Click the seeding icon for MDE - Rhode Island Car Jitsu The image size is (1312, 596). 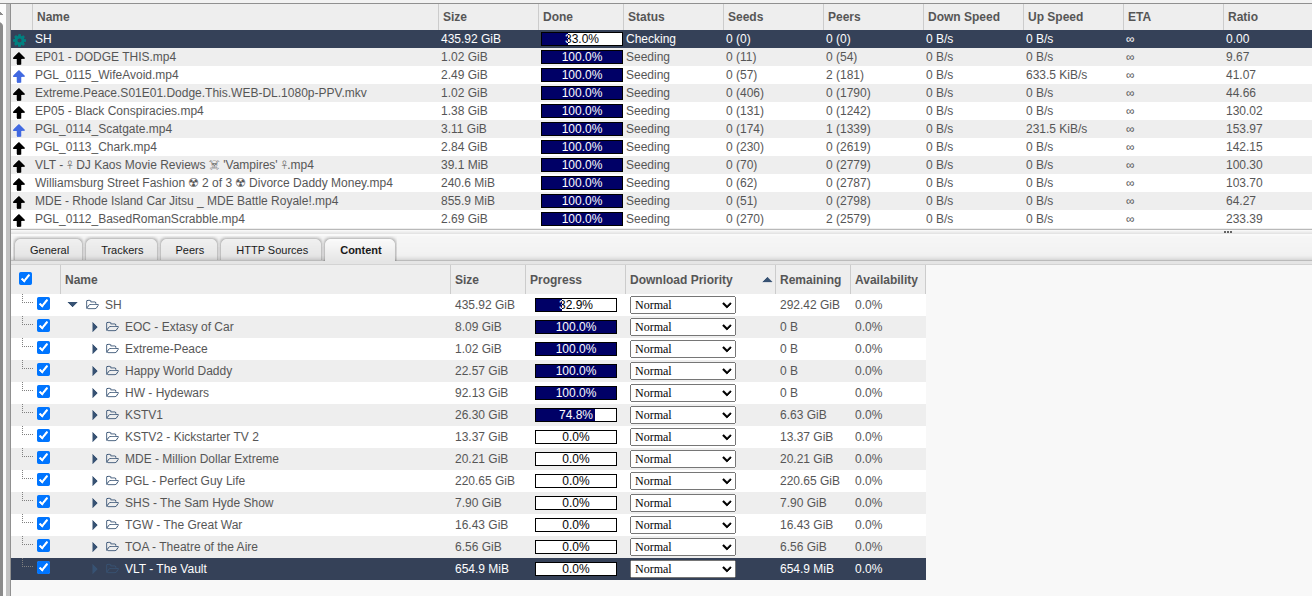19,201
